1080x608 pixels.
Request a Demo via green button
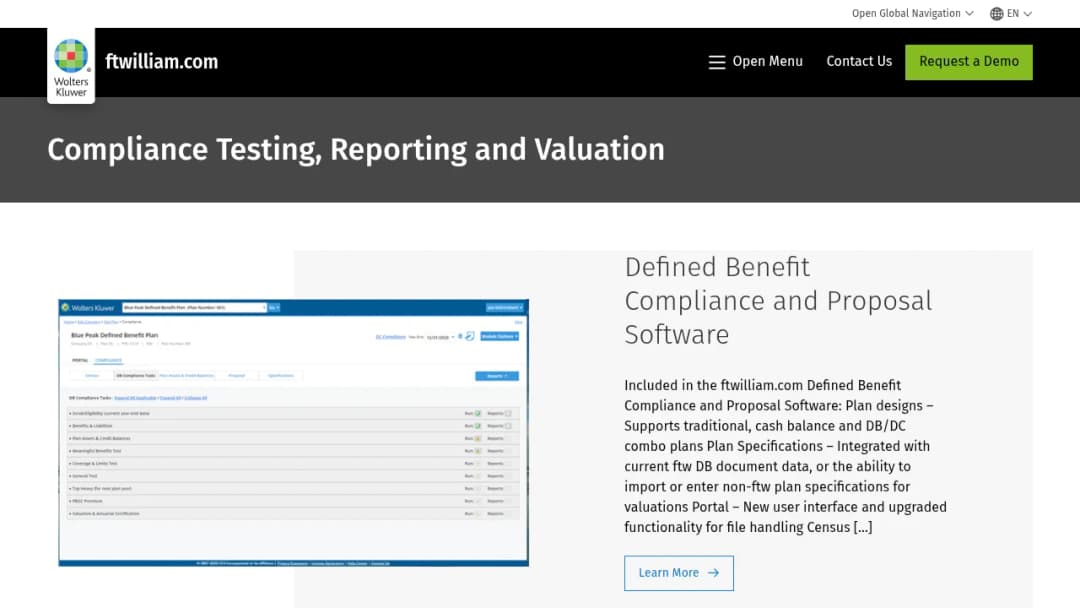click(968, 62)
